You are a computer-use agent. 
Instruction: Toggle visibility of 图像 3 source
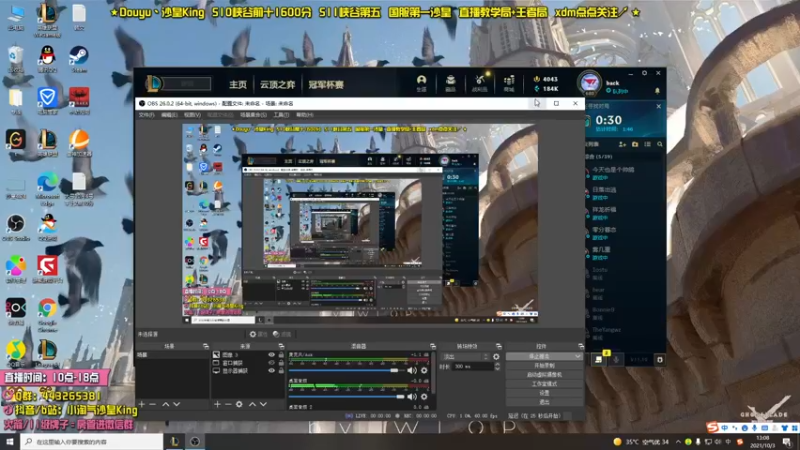[x=271, y=355]
